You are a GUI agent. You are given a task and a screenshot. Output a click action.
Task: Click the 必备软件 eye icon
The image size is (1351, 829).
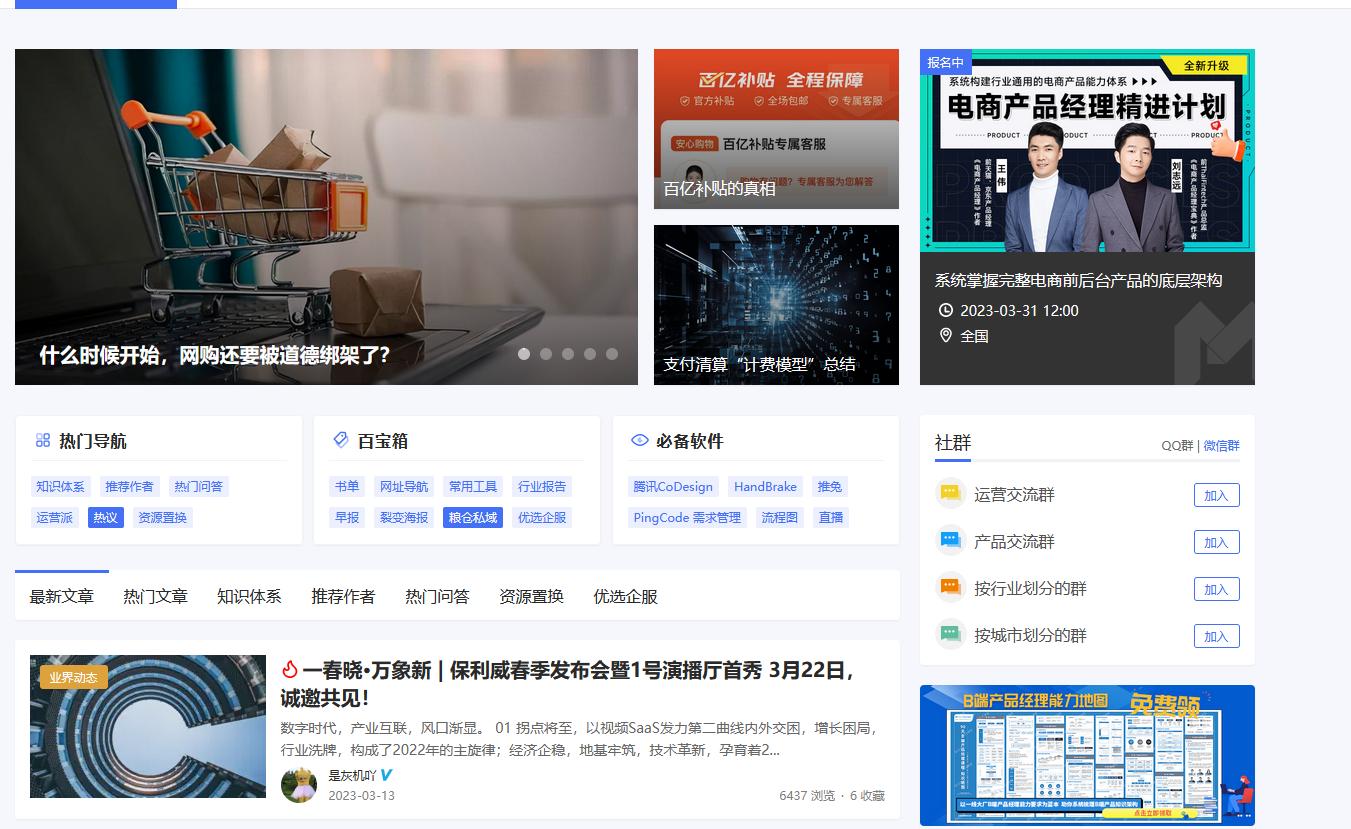[x=639, y=439]
